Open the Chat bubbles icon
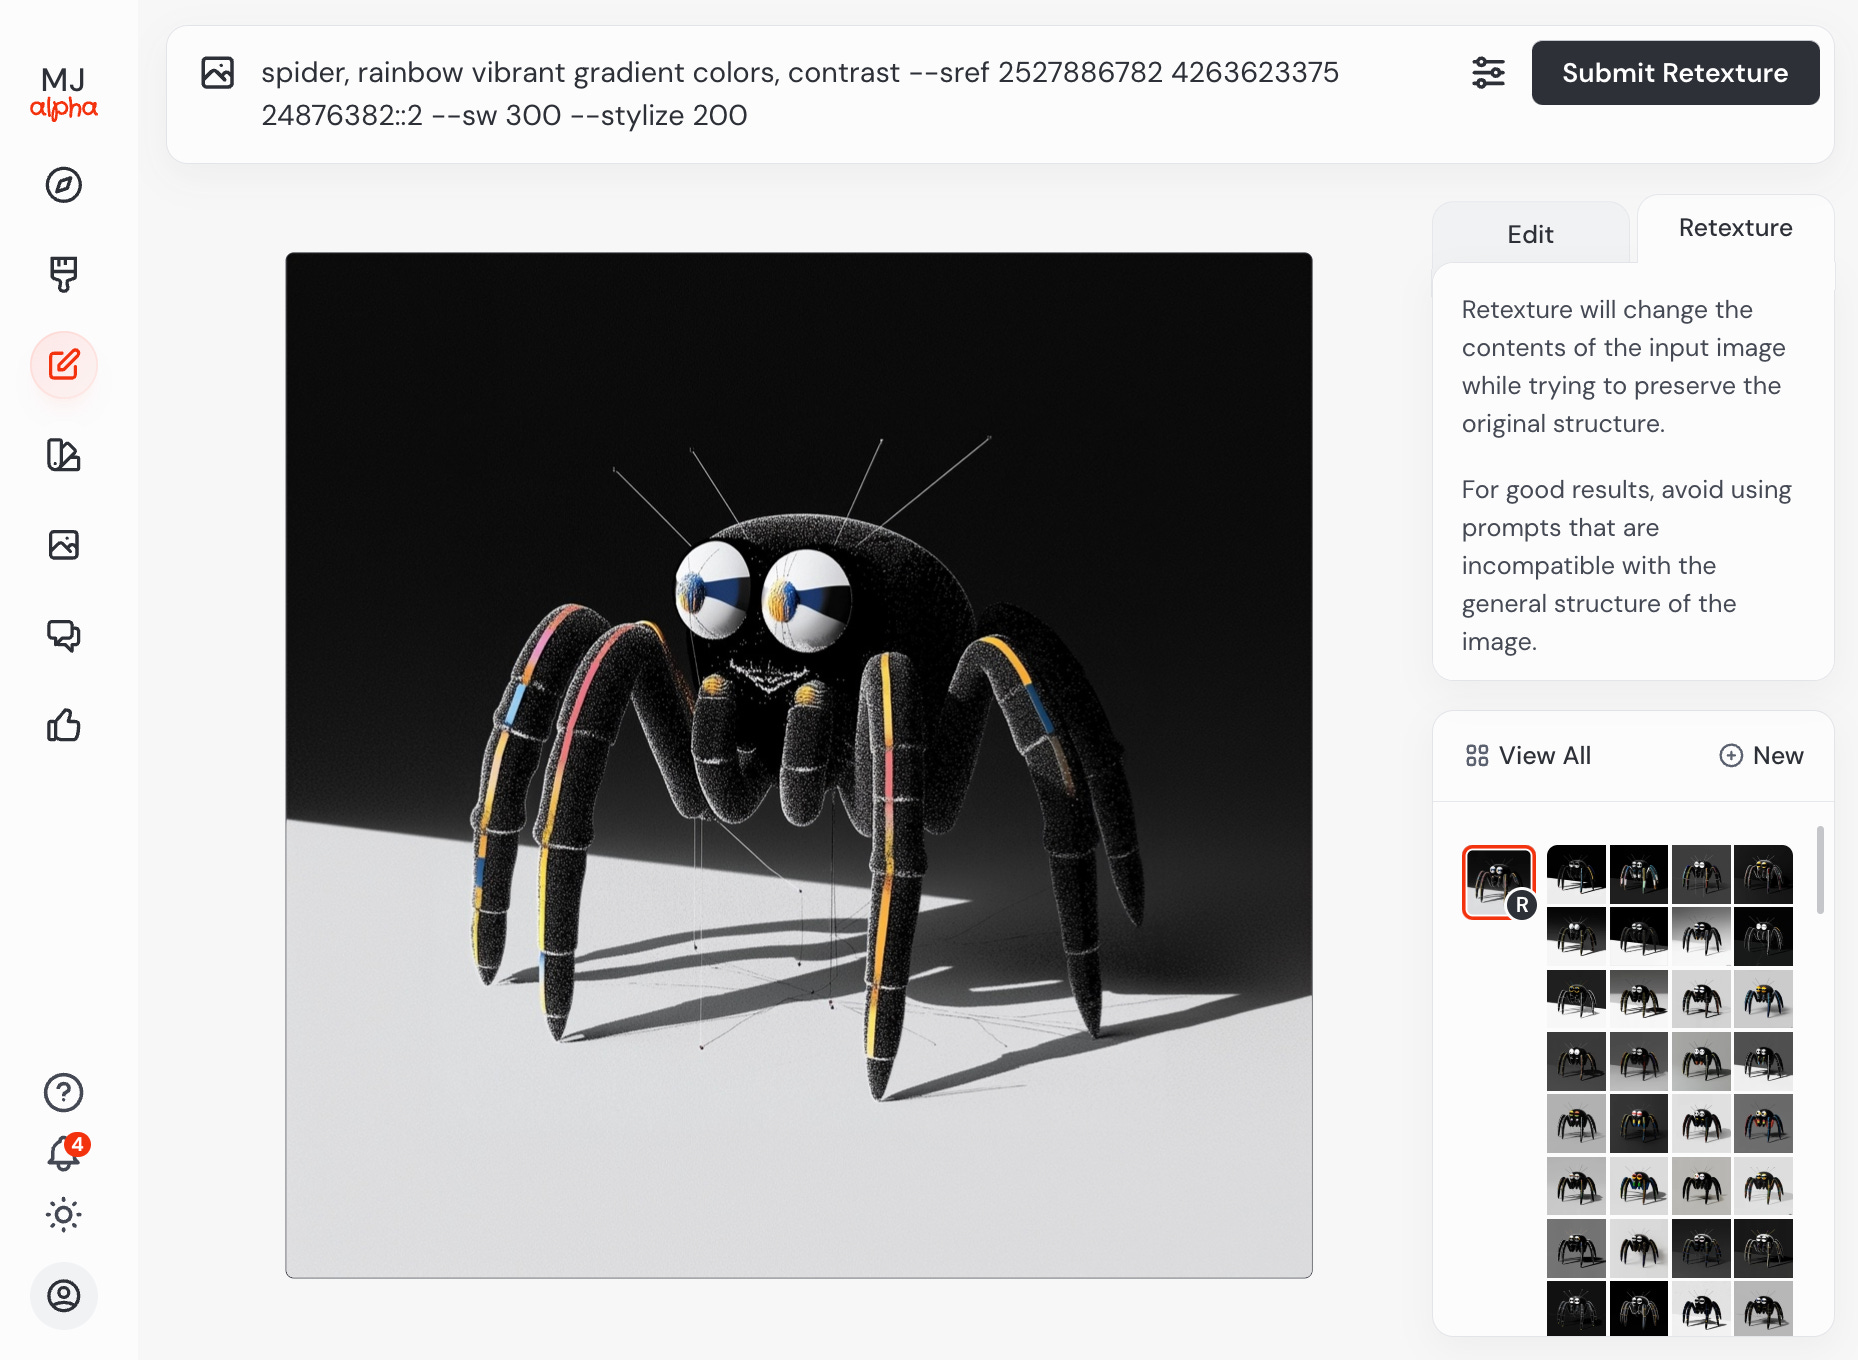 click(x=64, y=635)
